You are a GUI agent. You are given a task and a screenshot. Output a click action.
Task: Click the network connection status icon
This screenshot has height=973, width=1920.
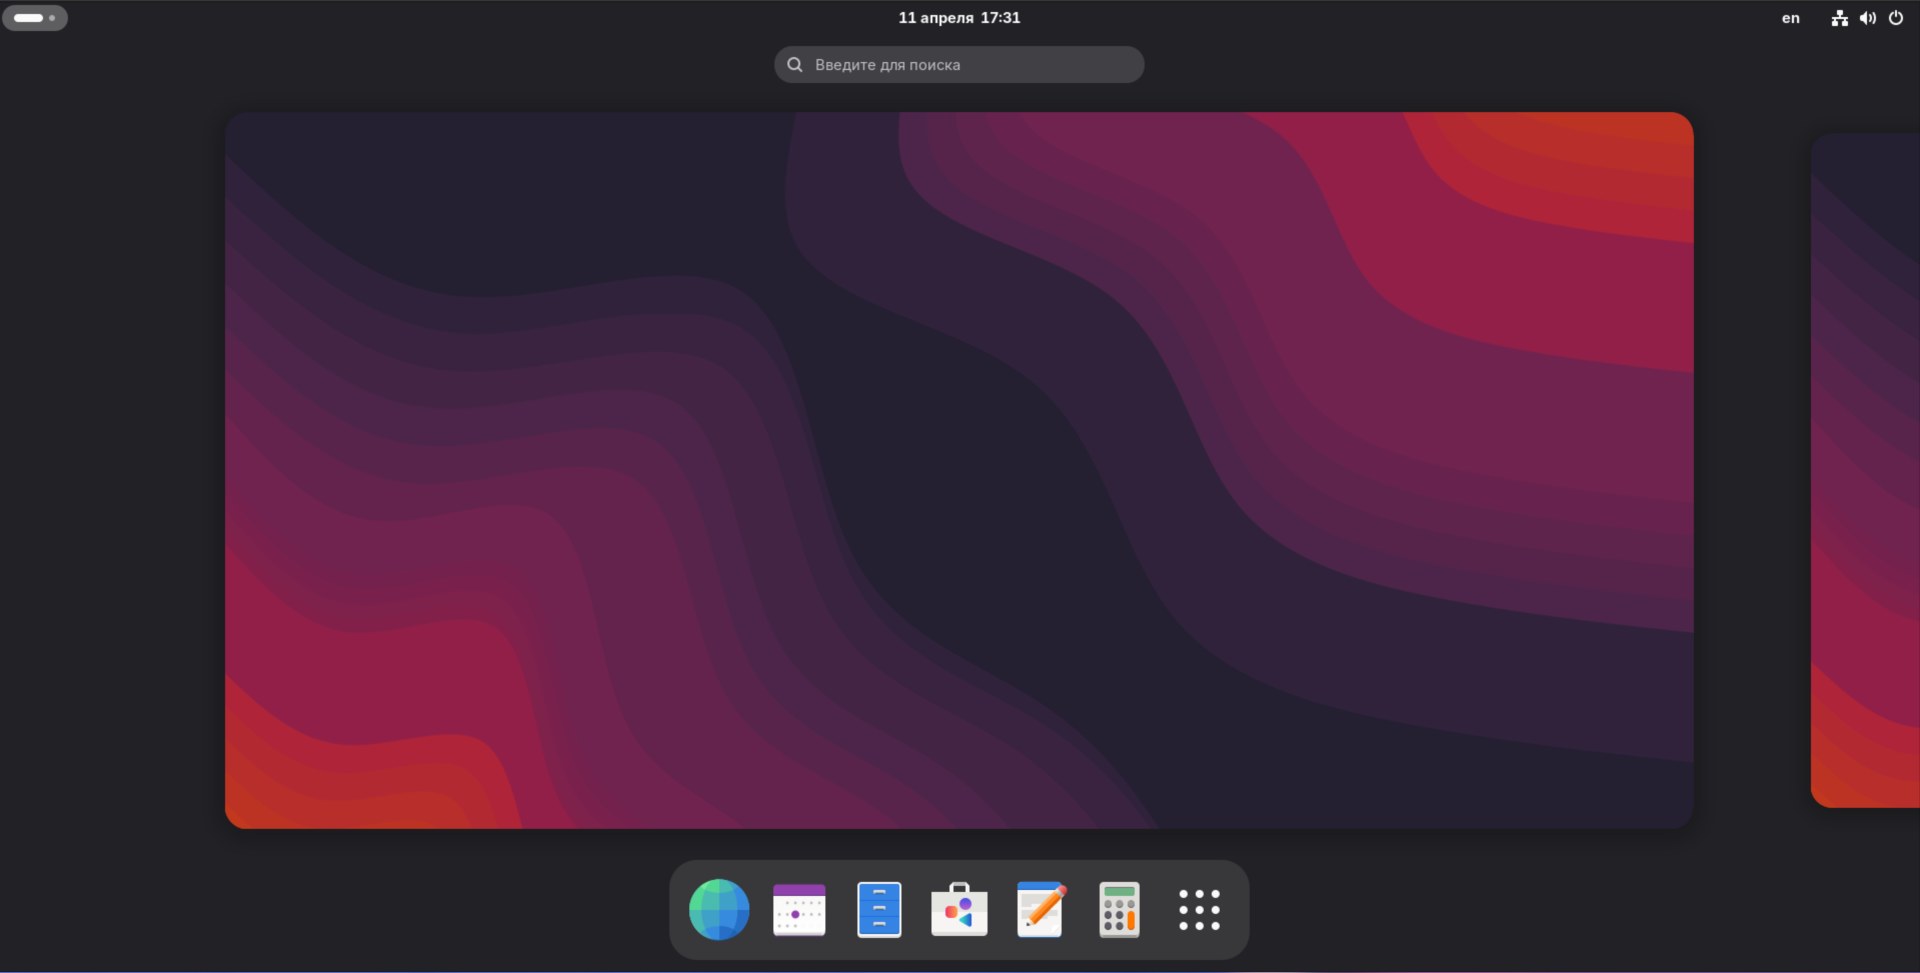coord(1839,18)
